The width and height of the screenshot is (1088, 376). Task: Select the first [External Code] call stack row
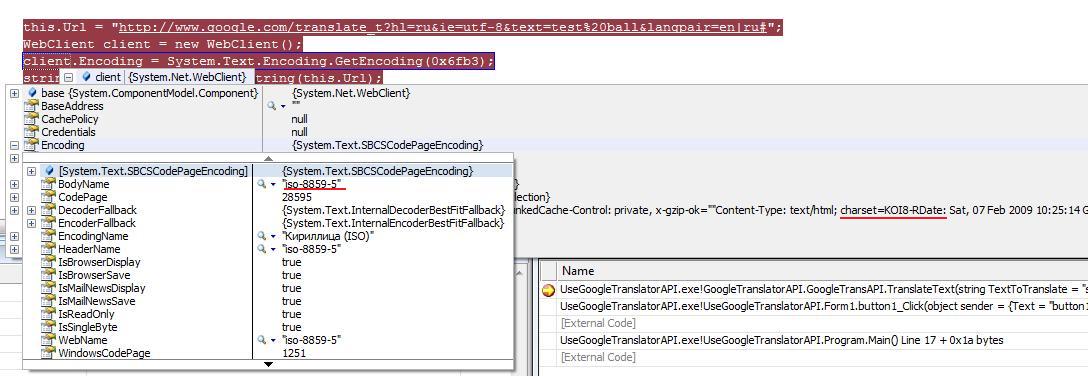coord(598,323)
